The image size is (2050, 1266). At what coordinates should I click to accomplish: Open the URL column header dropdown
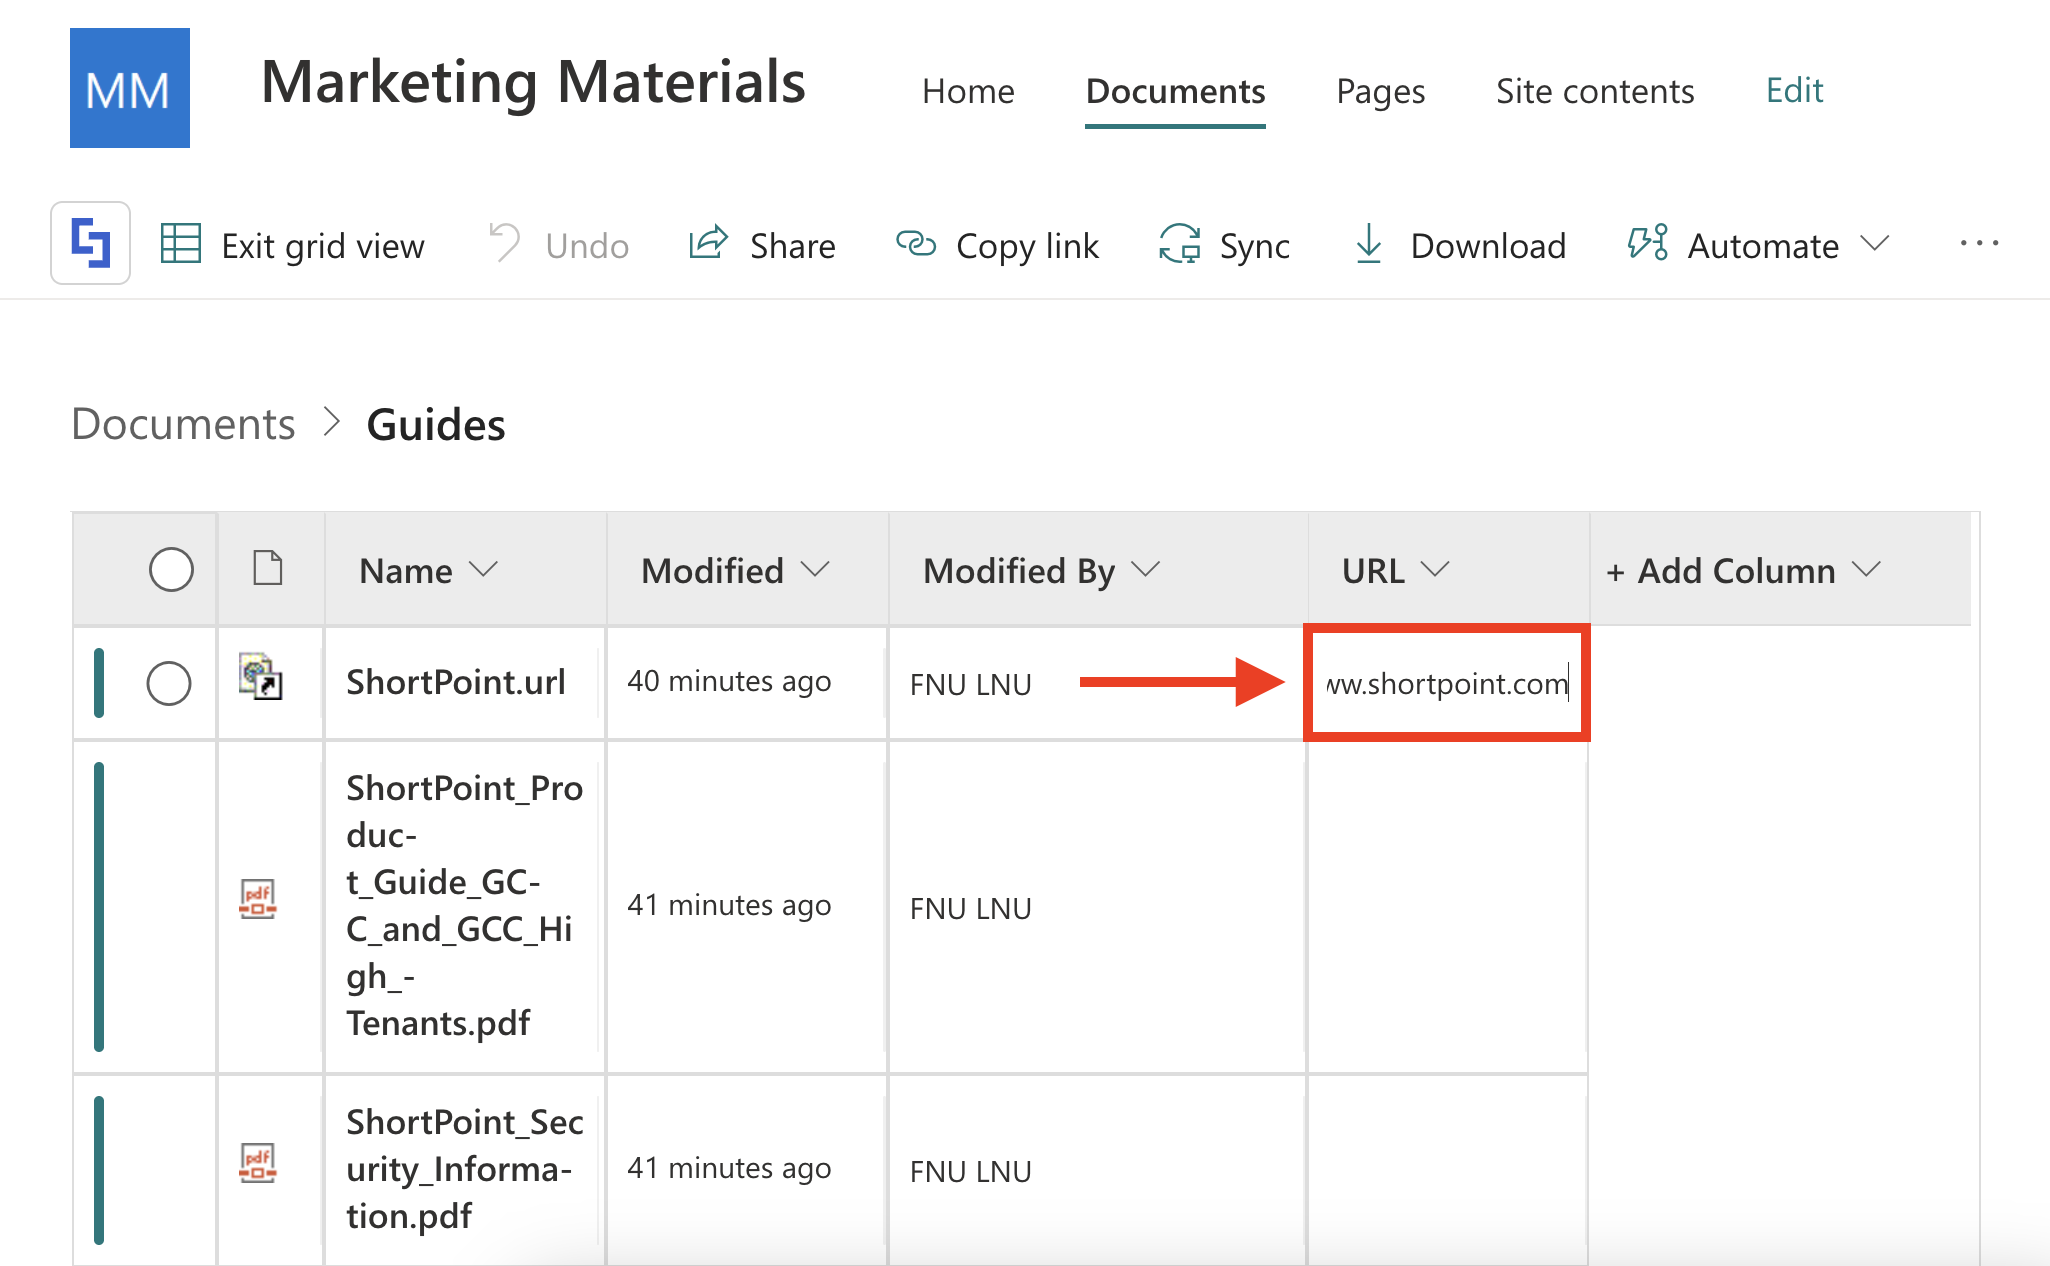(1435, 569)
